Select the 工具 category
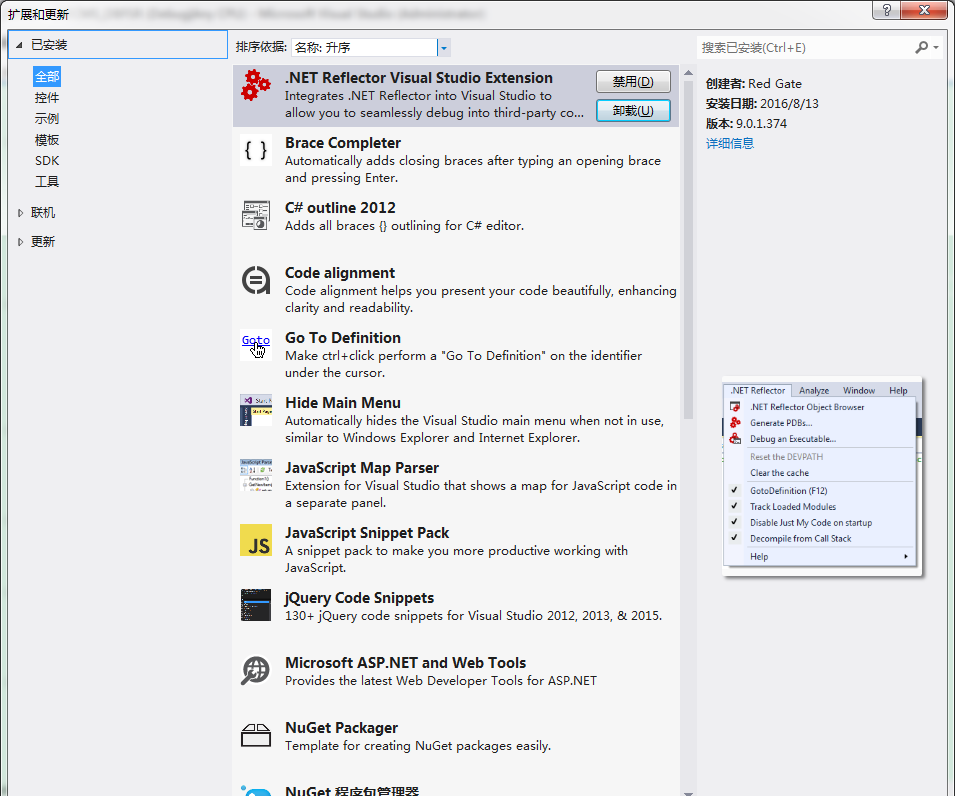Viewport: 955px width, 796px height. [47, 181]
